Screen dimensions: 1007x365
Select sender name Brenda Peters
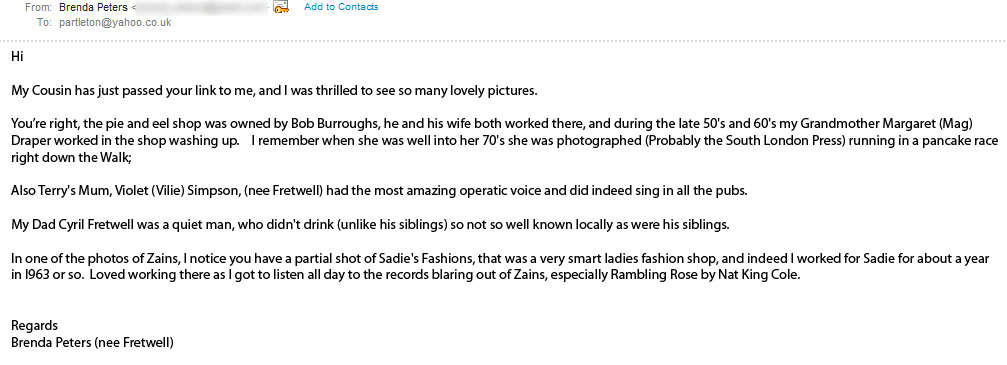coord(93,8)
